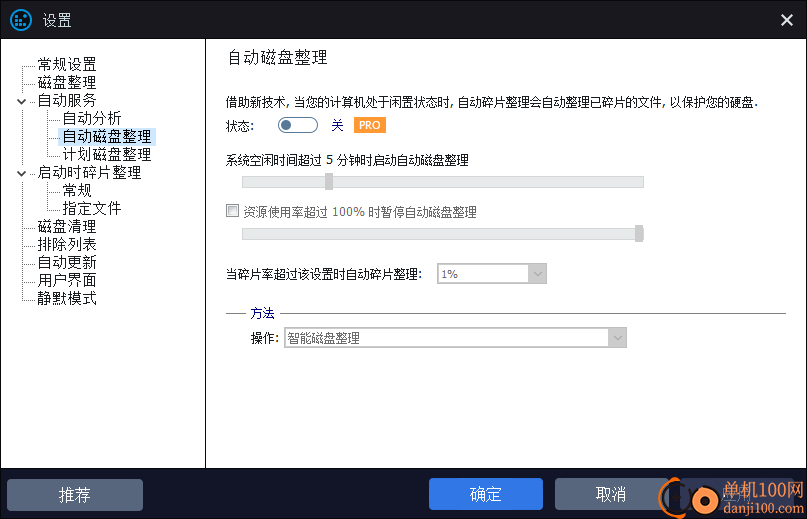Click the resource usage slider handle
This screenshot has height=519, width=807.
click(x=639, y=233)
